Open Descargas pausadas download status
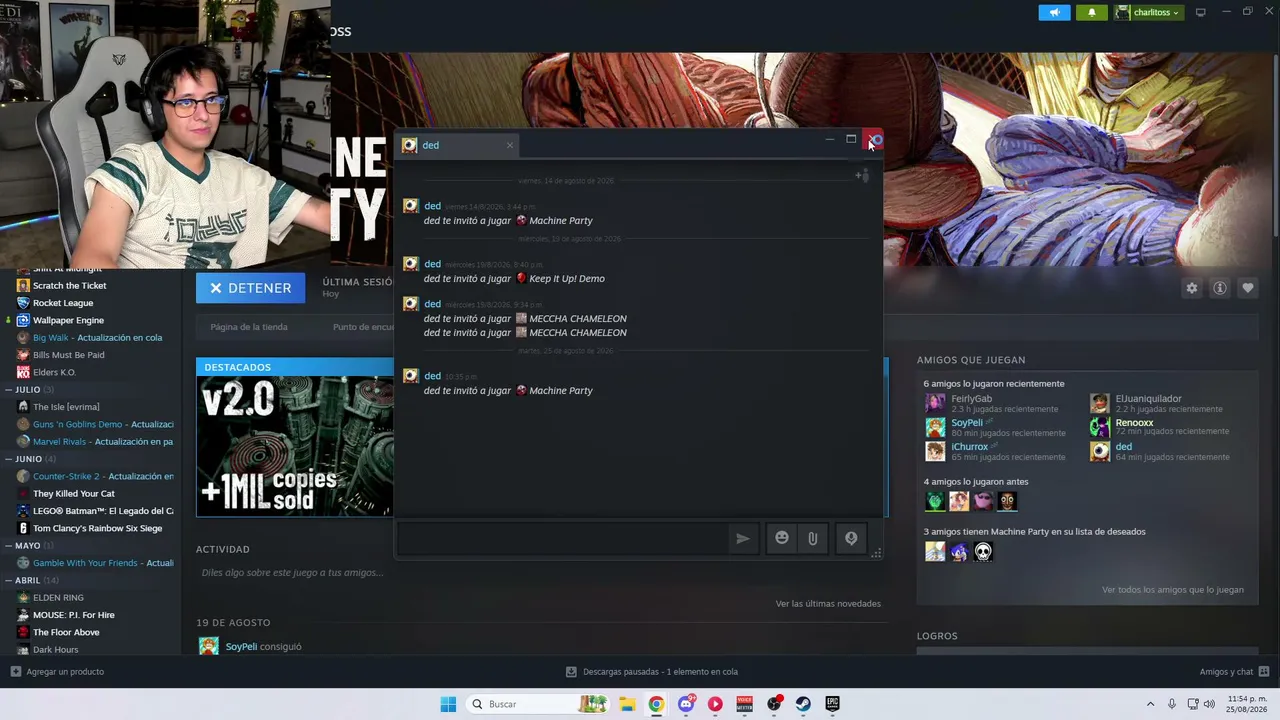 tap(652, 672)
